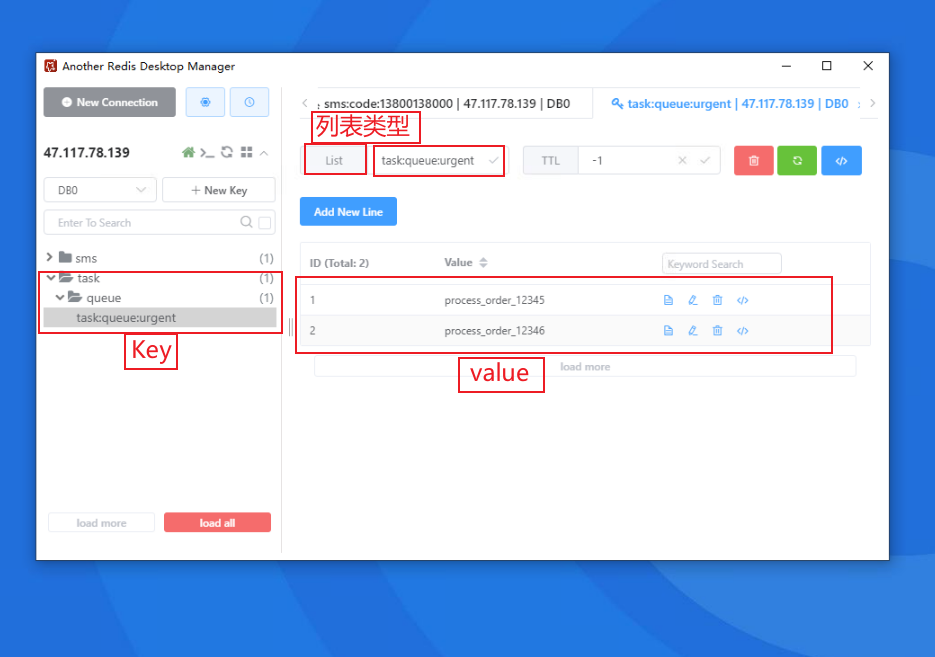Open the settings gear icon button
The image size is (935, 657).
tap(205, 102)
